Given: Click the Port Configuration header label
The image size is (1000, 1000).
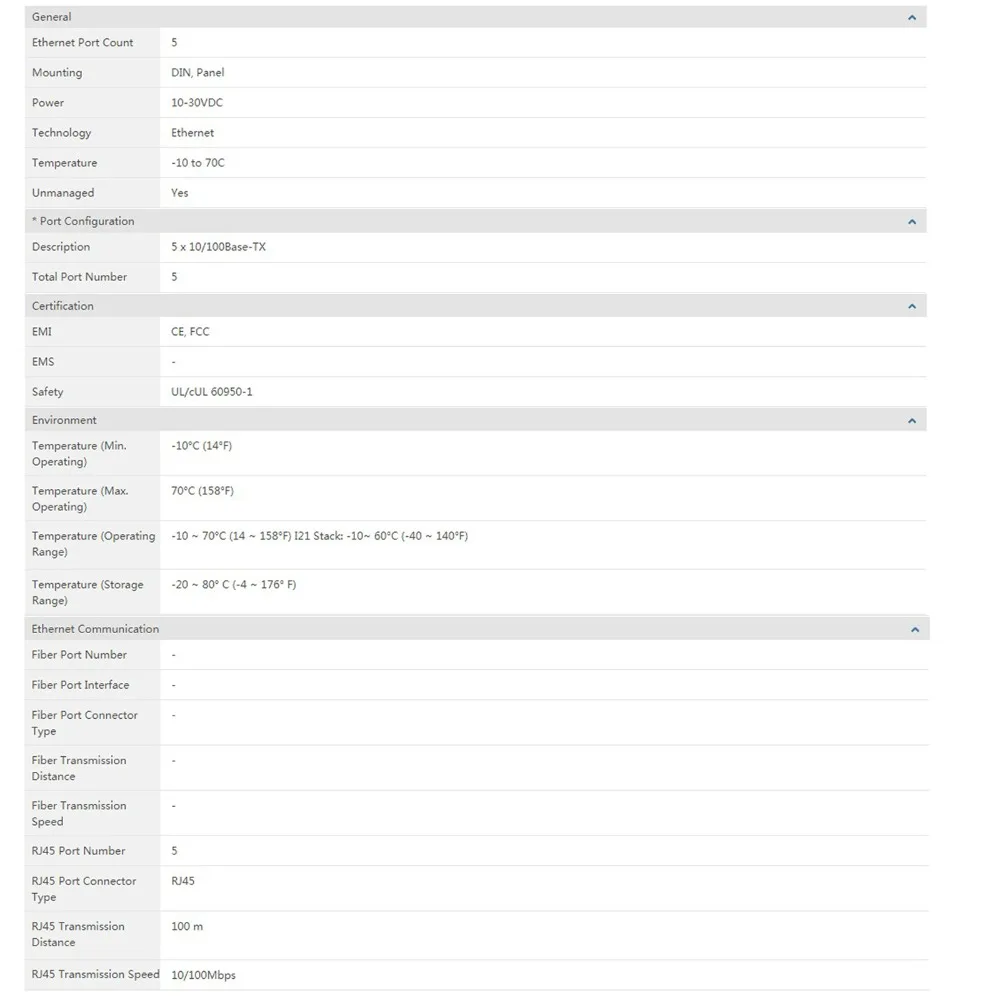Looking at the screenshot, I should pos(84,221).
